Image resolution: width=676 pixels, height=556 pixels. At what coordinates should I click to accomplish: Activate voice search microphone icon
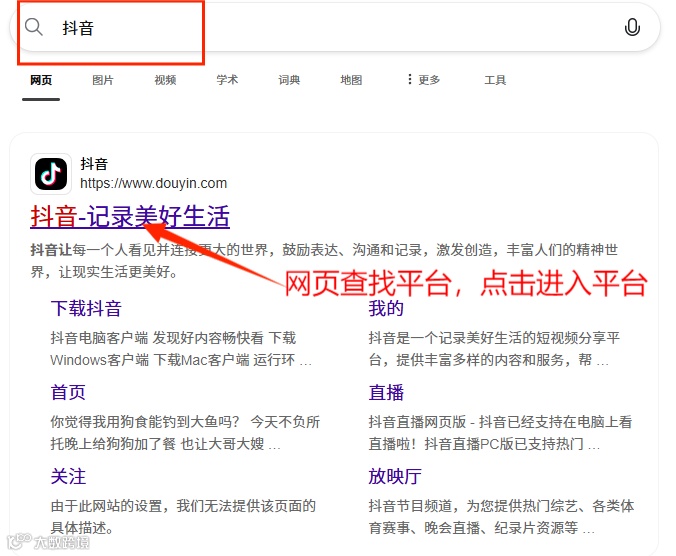click(x=632, y=27)
